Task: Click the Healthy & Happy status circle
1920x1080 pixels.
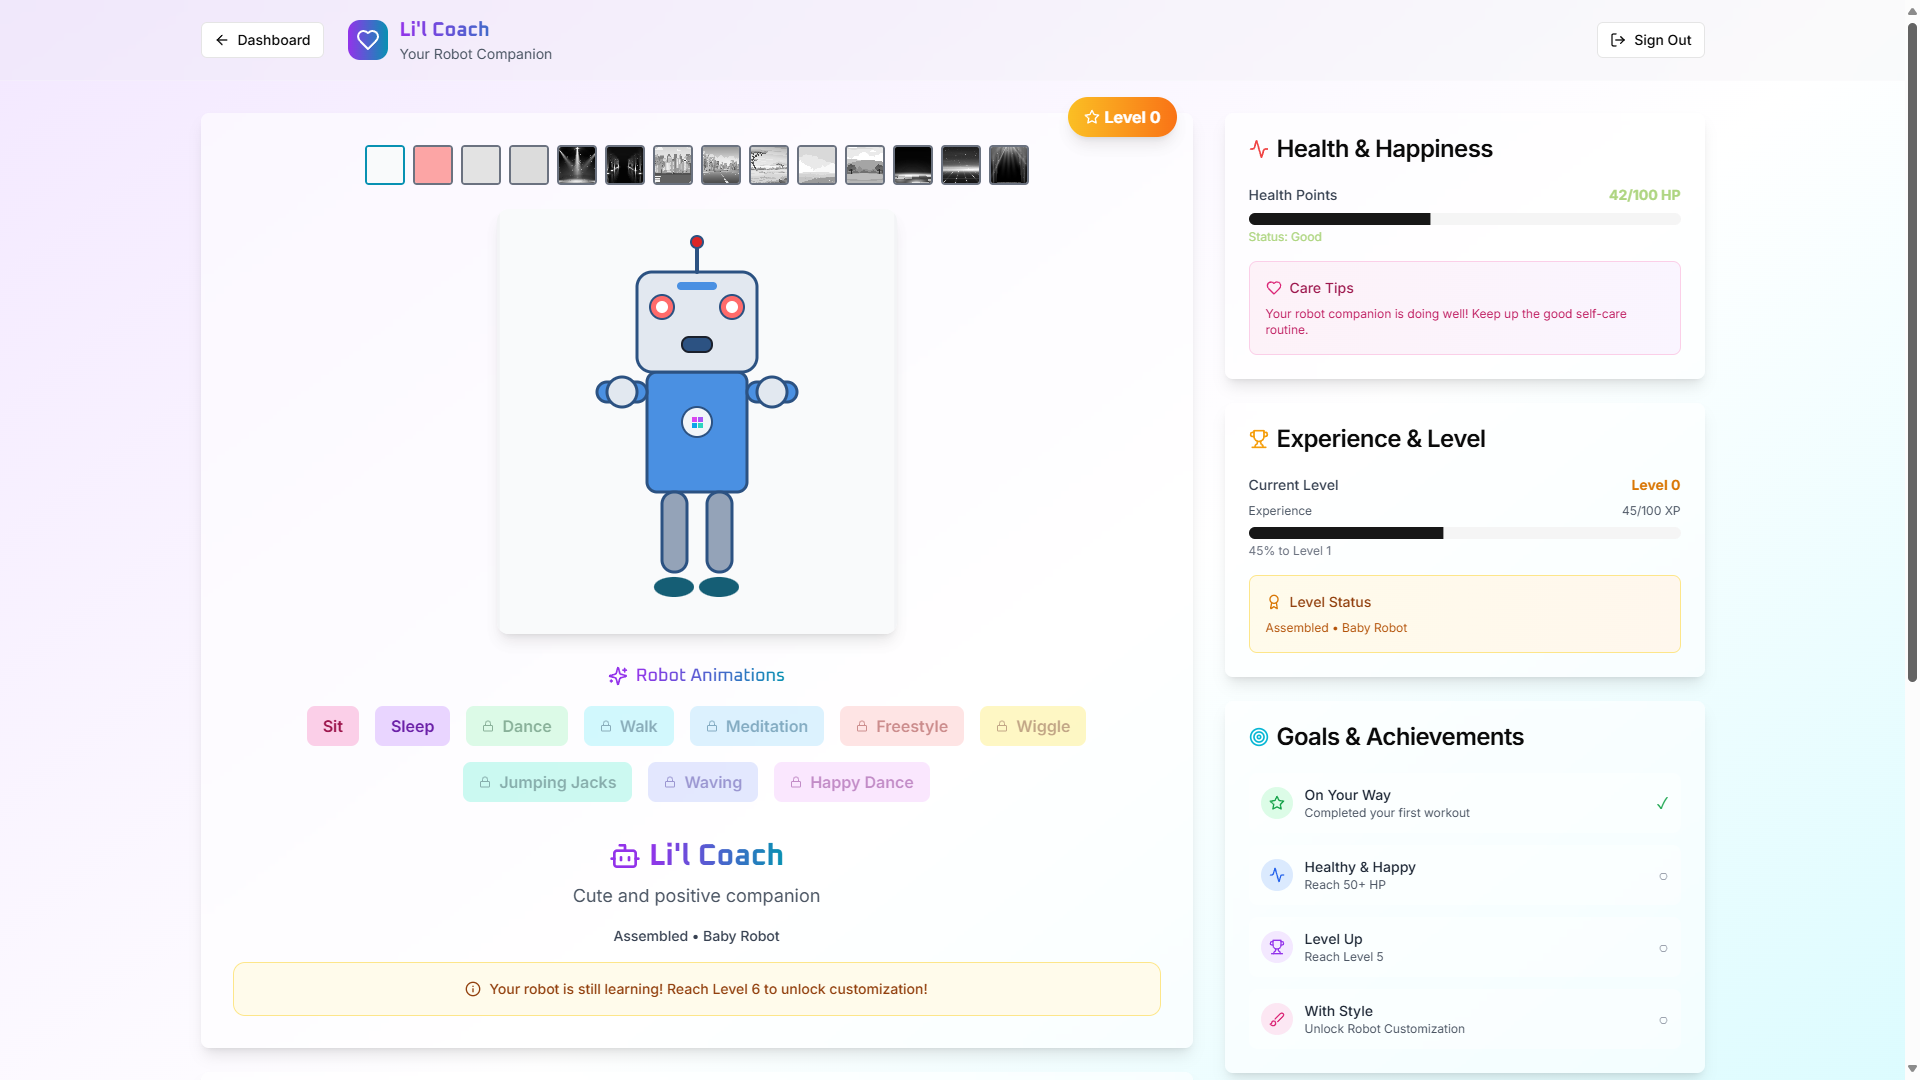Action: click(x=1663, y=876)
